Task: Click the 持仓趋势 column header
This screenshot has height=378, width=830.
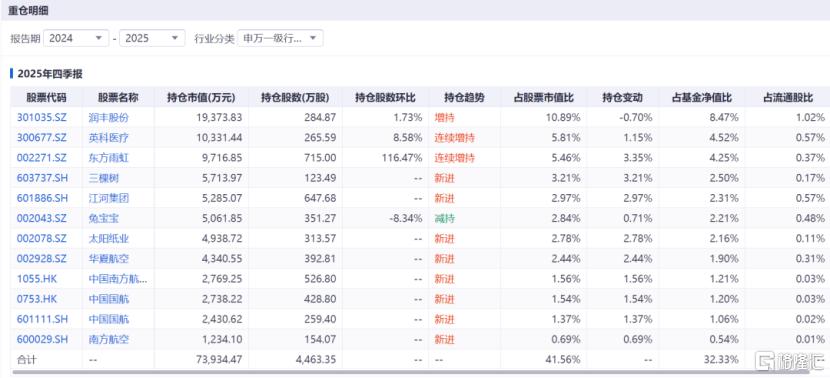Action: pyautogui.click(x=464, y=98)
